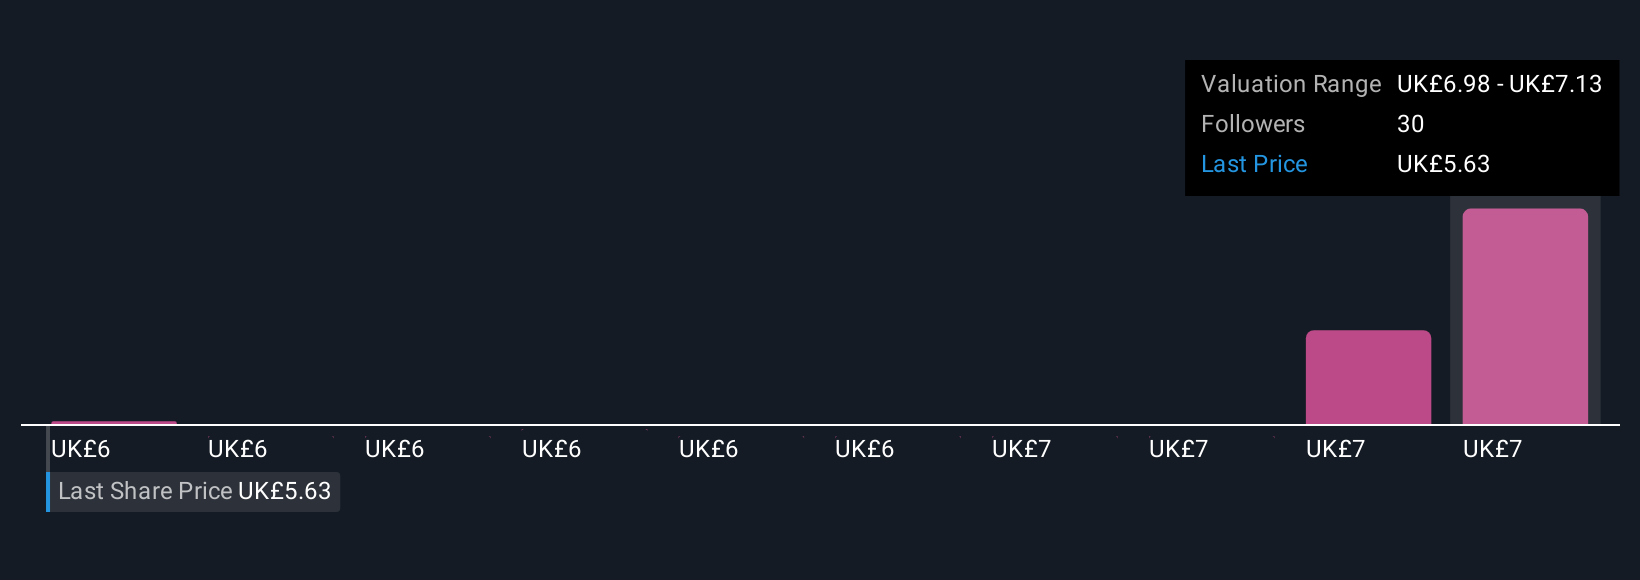
Task: Click the Valuation Range label in tooltip
Action: click(x=1290, y=84)
